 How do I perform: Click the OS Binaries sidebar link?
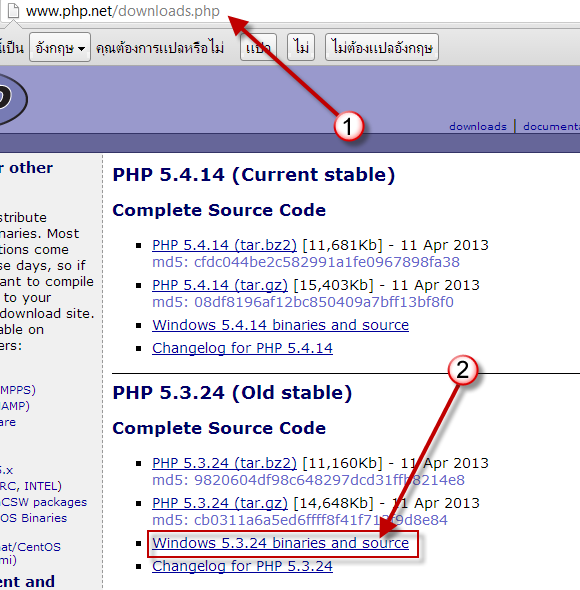coord(33,518)
